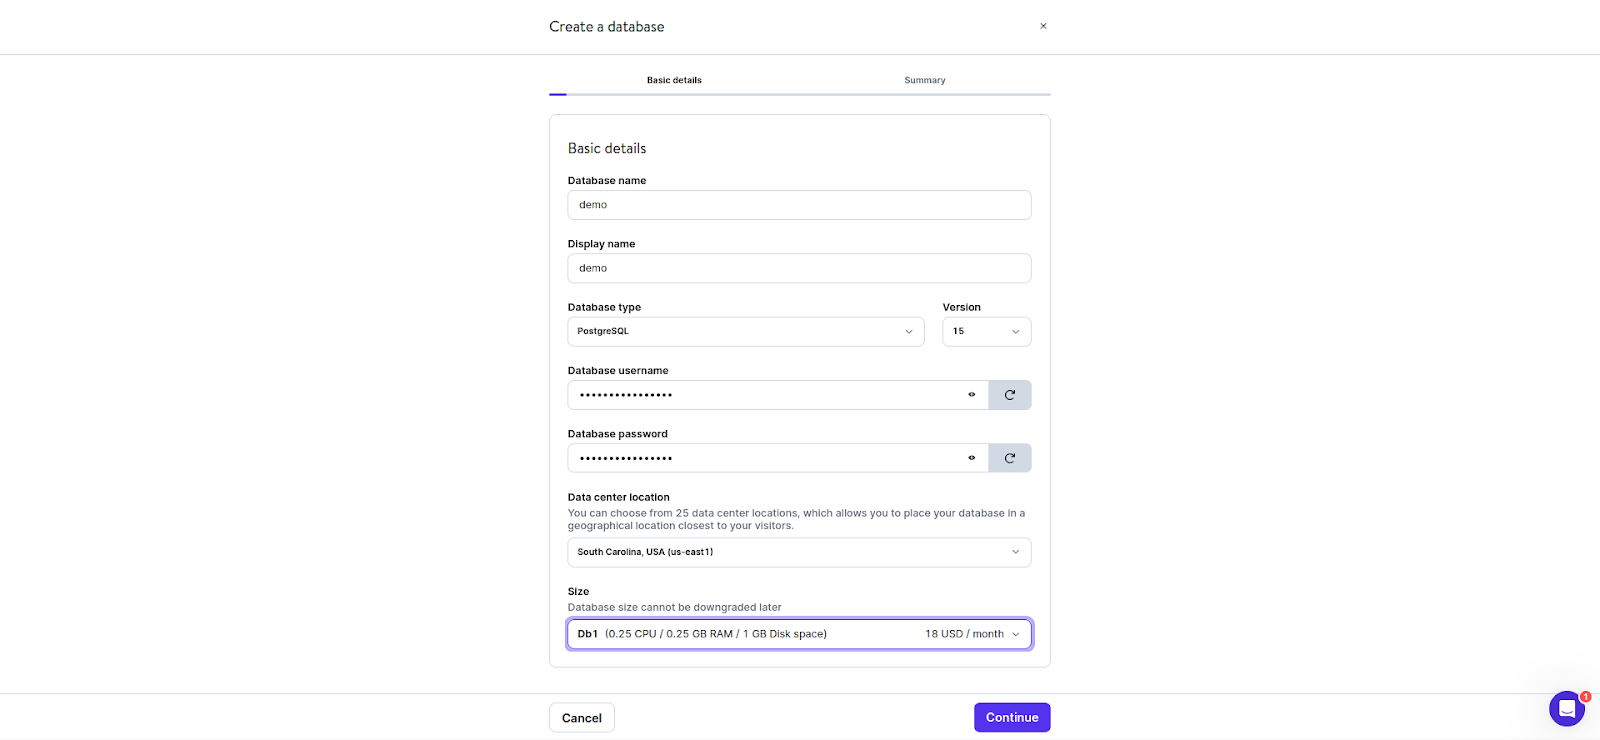1600x740 pixels.
Task: Click the step progress bar
Action: [x=799, y=94]
